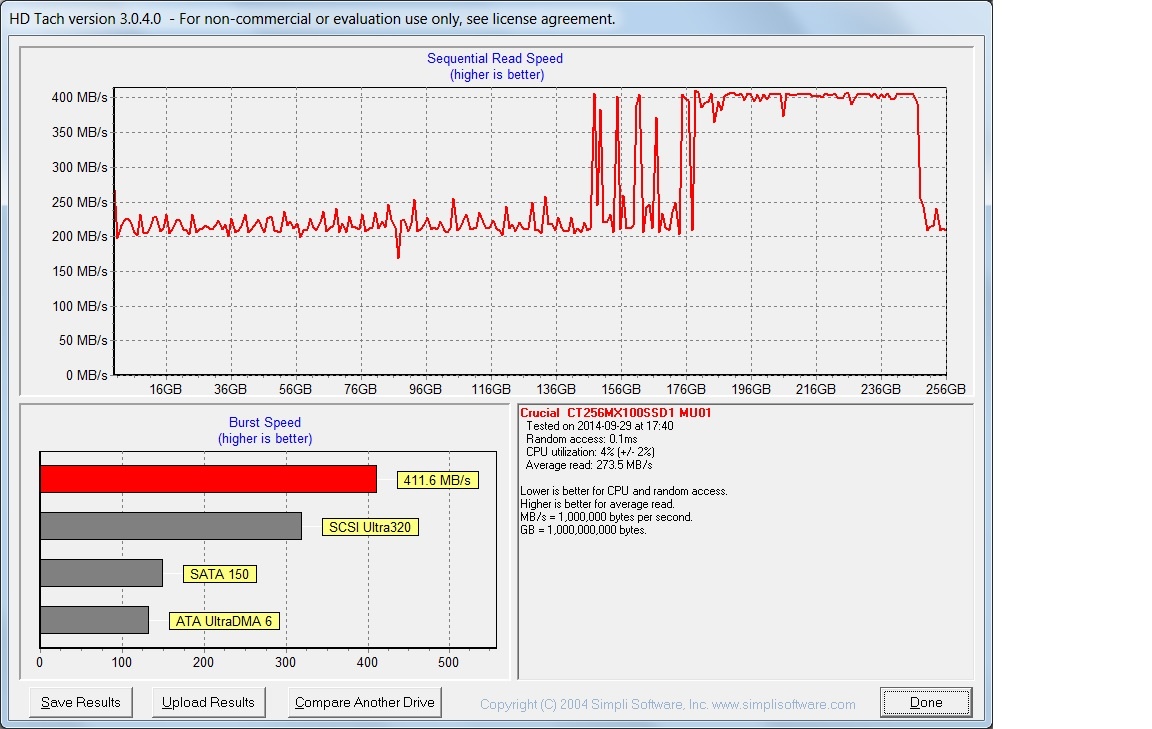Image resolution: width=1152 pixels, height=729 pixels.
Task: Click the 300 burst axis label
Action: tap(285, 663)
